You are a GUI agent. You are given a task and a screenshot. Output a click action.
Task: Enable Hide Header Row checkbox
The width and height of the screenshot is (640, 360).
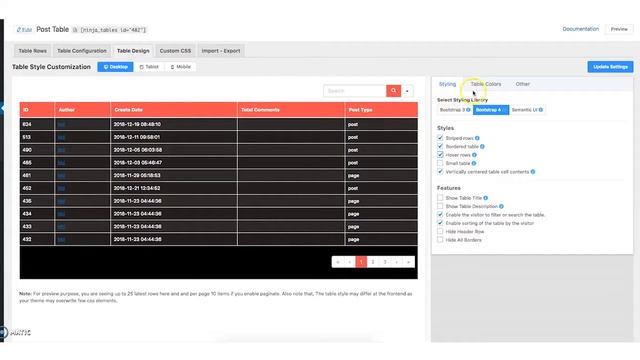click(x=440, y=231)
